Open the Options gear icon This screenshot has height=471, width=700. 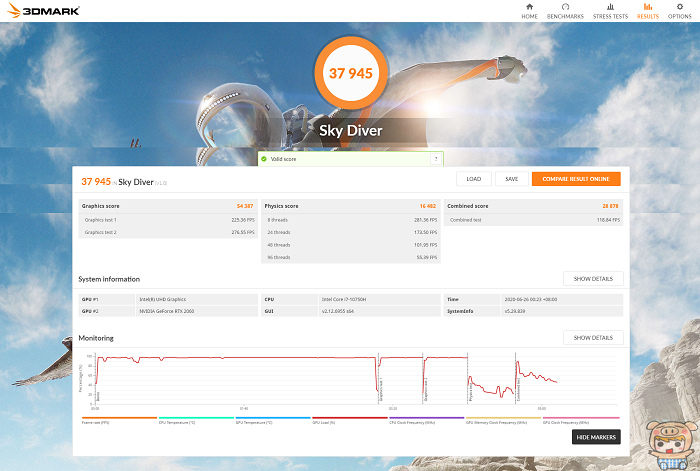pyautogui.click(x=679, y=7)
